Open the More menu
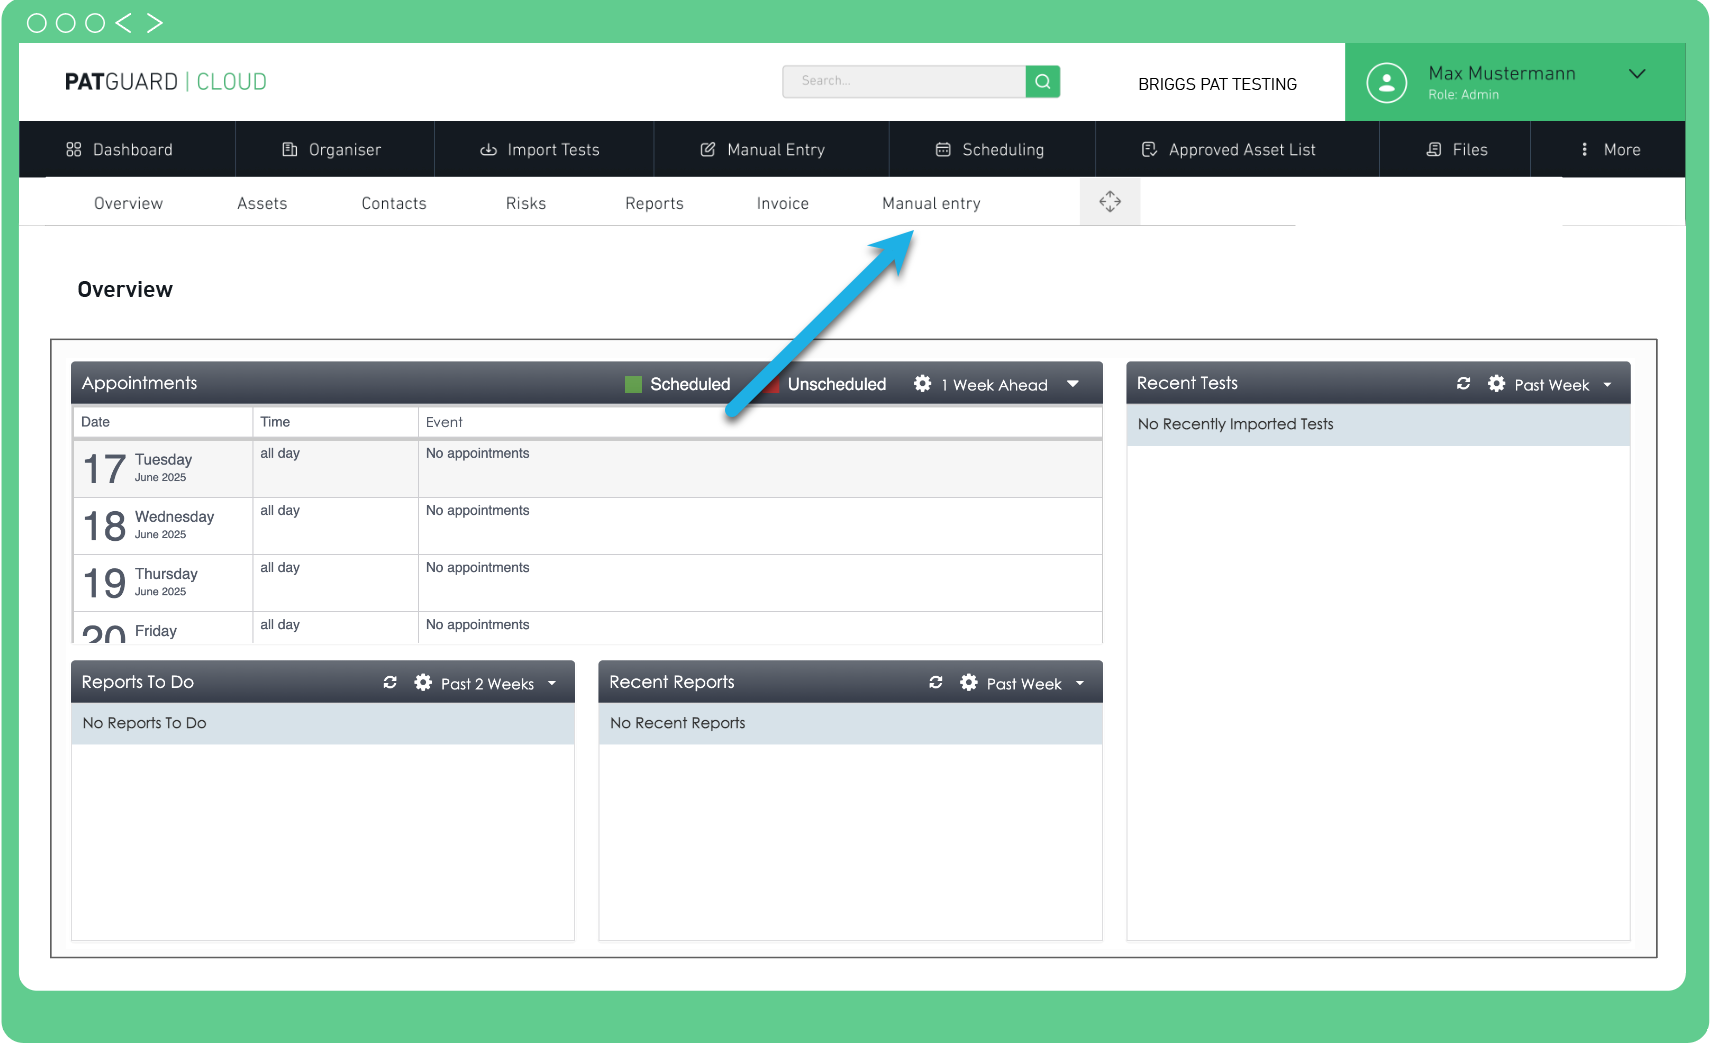 (x=1608, y=149)
